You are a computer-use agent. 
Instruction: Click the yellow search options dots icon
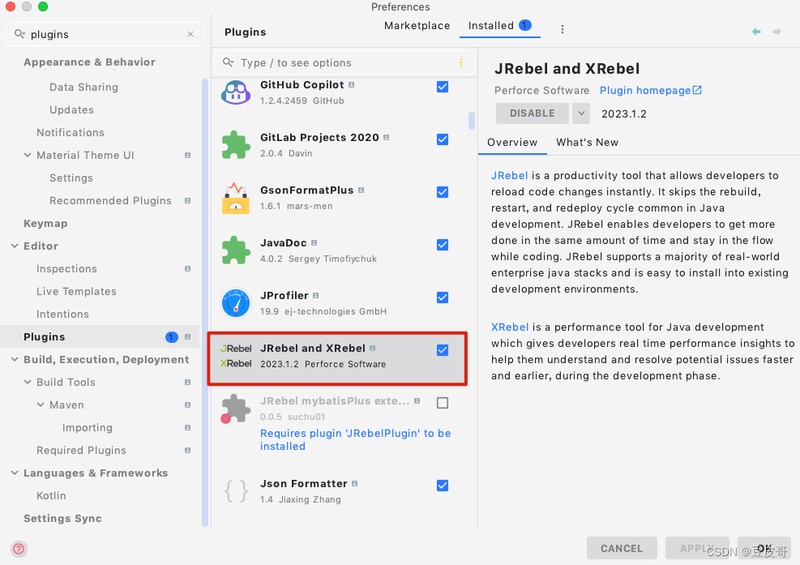pyautogui.click(x=461, y=62)
